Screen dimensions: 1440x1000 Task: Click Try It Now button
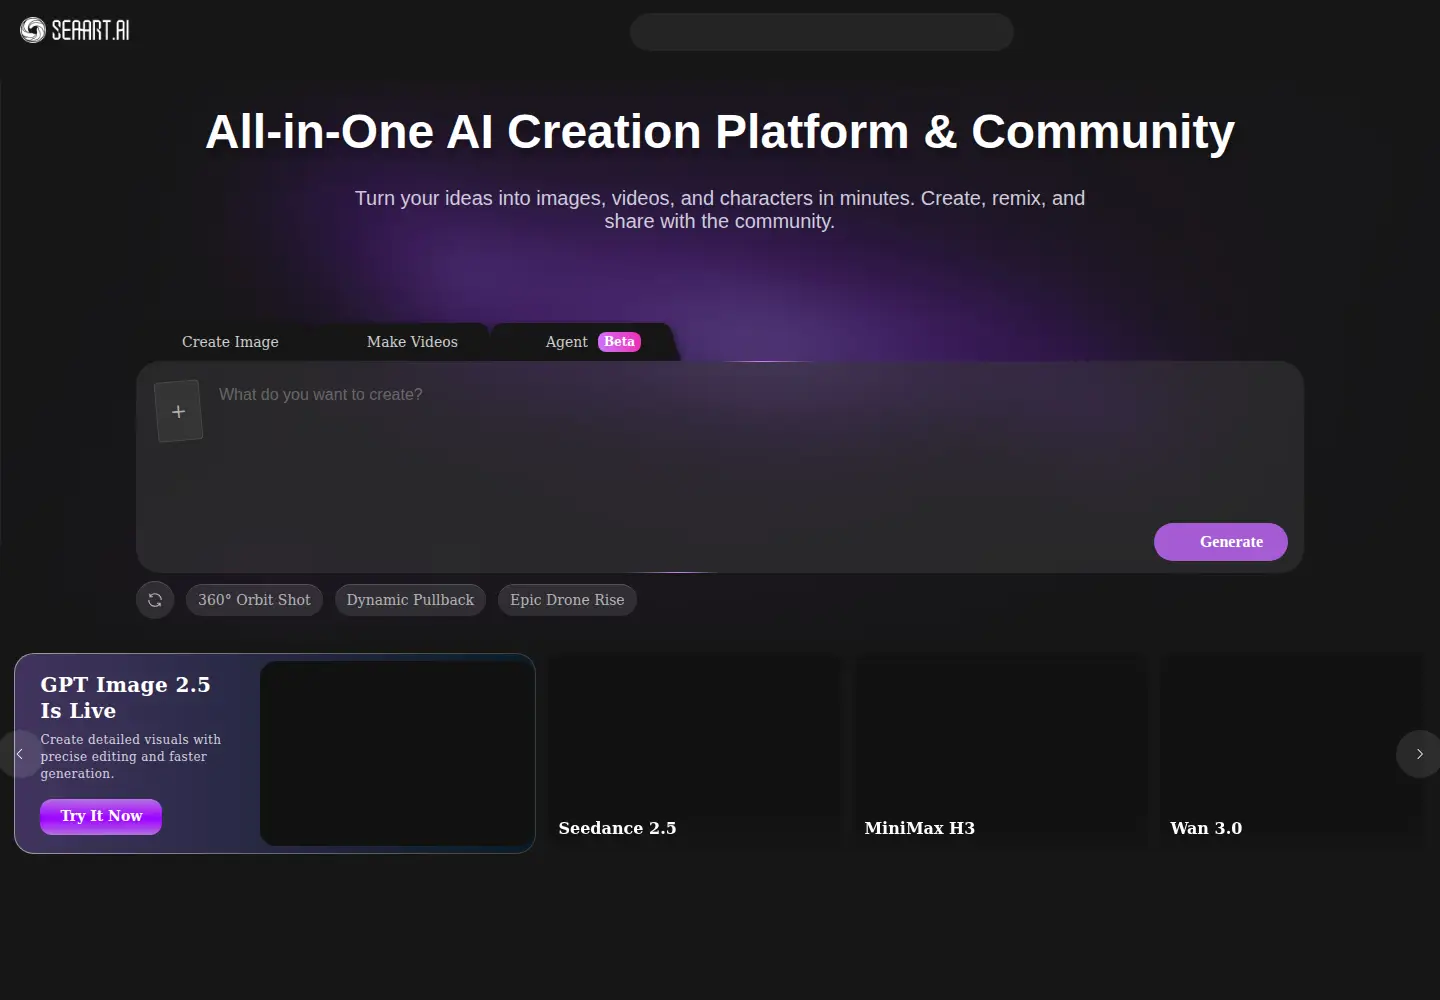(x=101, y=816)
